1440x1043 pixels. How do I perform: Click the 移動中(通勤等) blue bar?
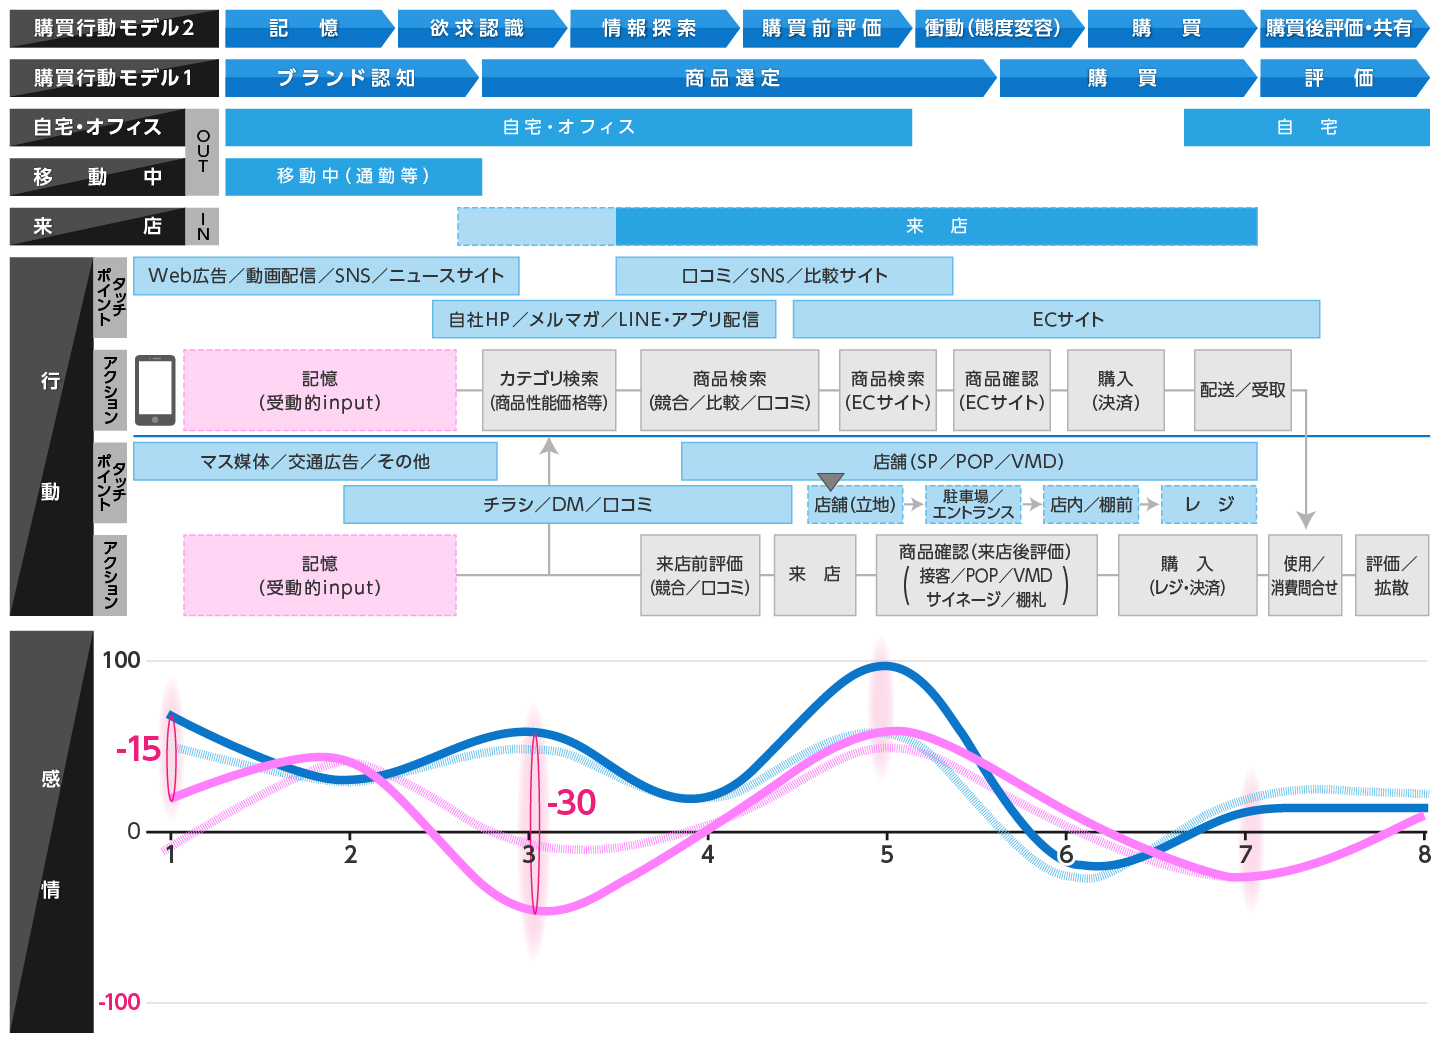(x=353, y=176)
